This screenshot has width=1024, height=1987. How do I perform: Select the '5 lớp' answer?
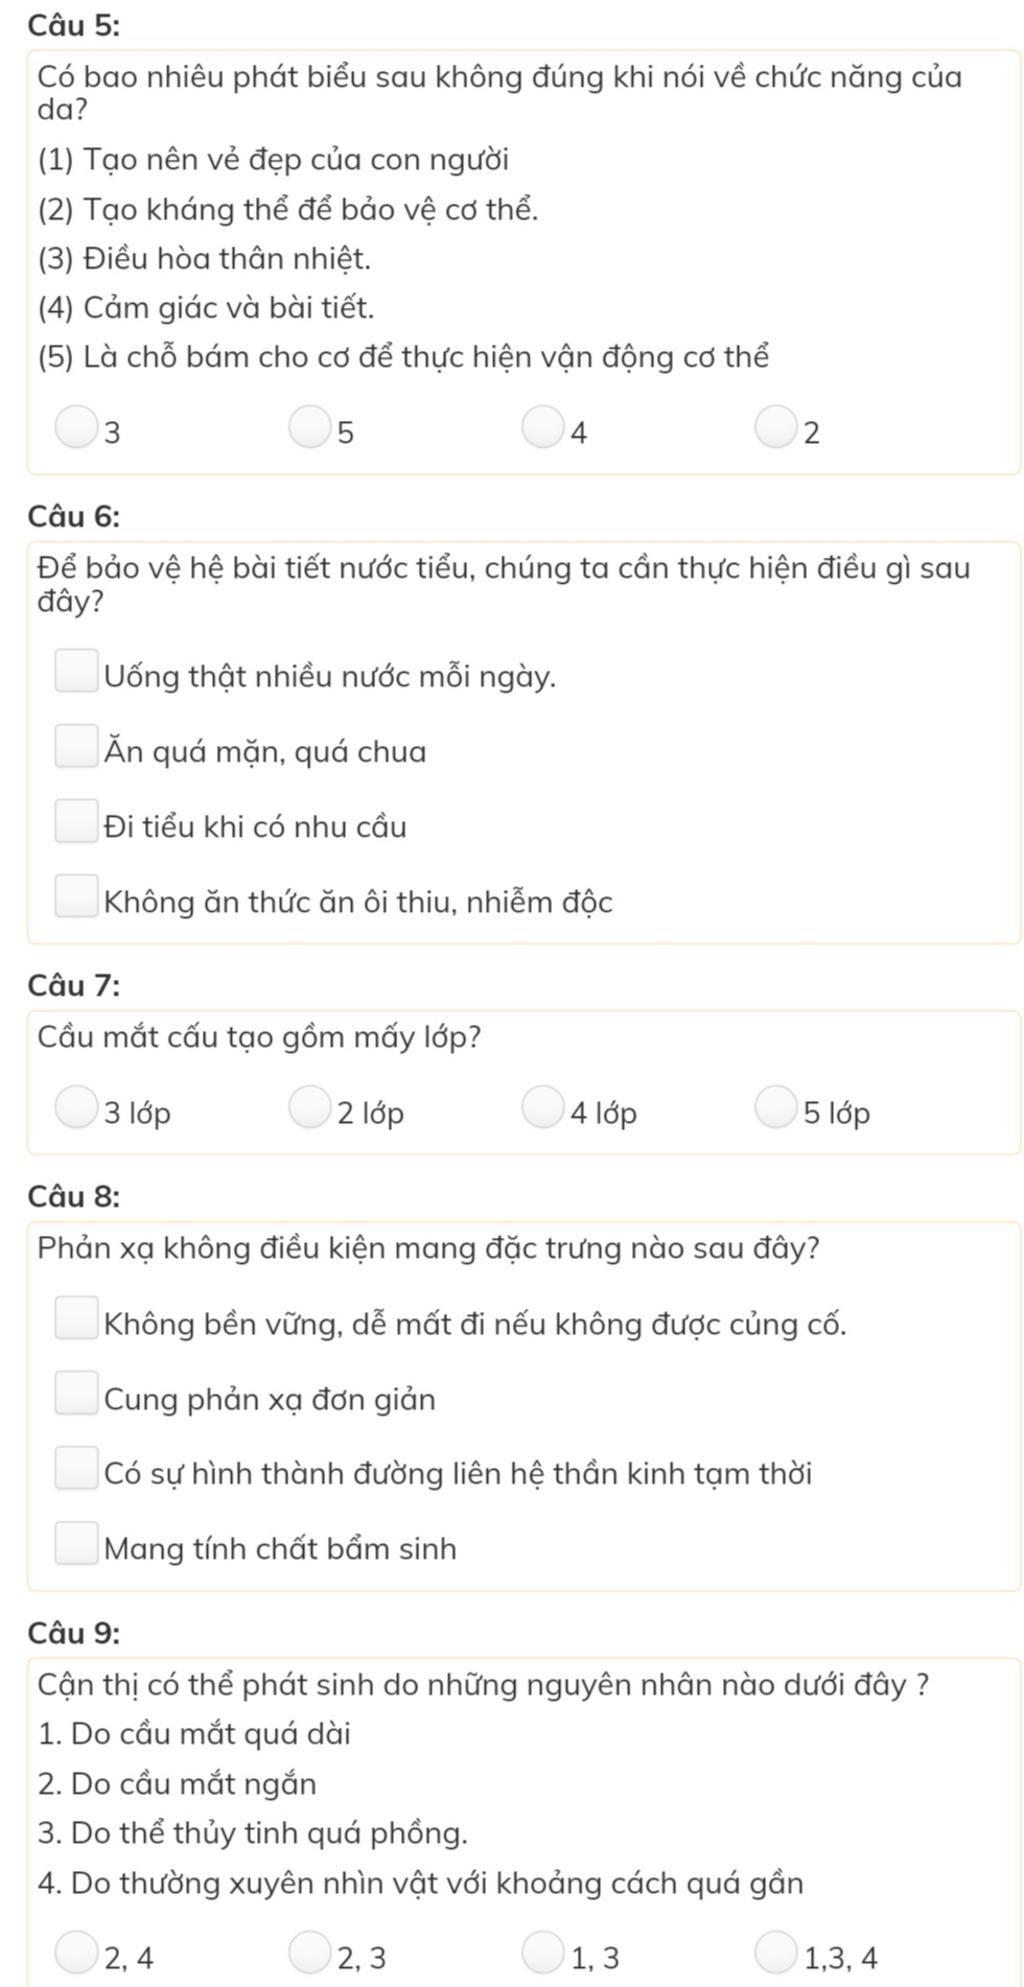(775, 1107)
